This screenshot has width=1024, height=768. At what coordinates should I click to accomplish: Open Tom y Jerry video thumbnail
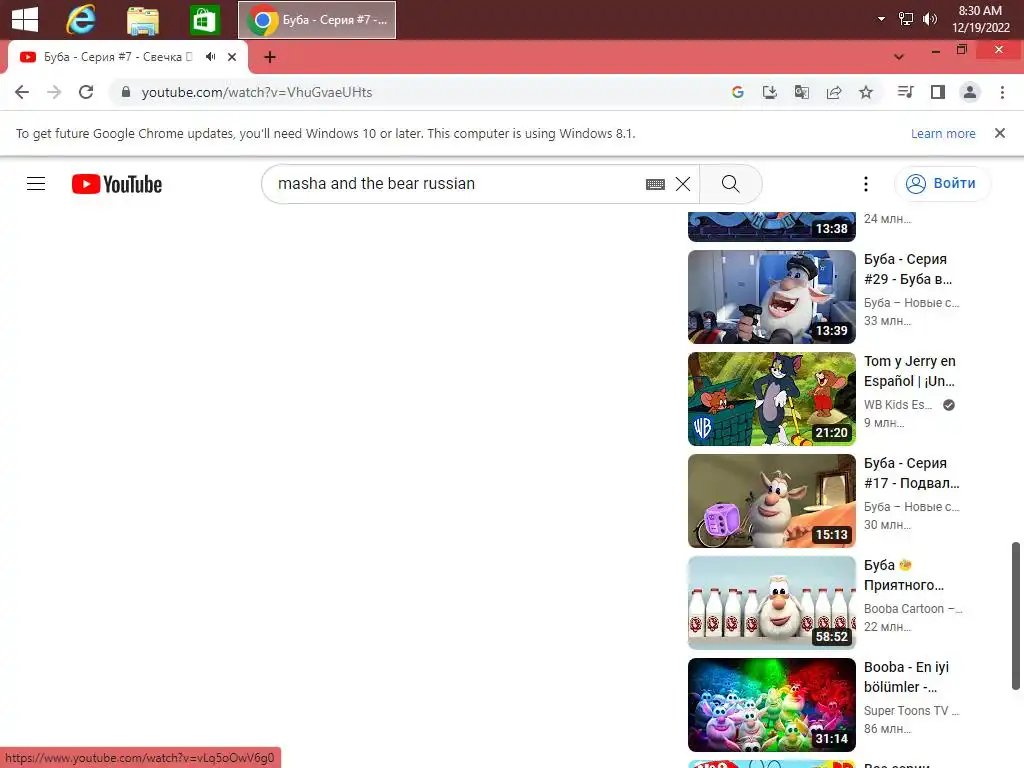tap(771, 398)
